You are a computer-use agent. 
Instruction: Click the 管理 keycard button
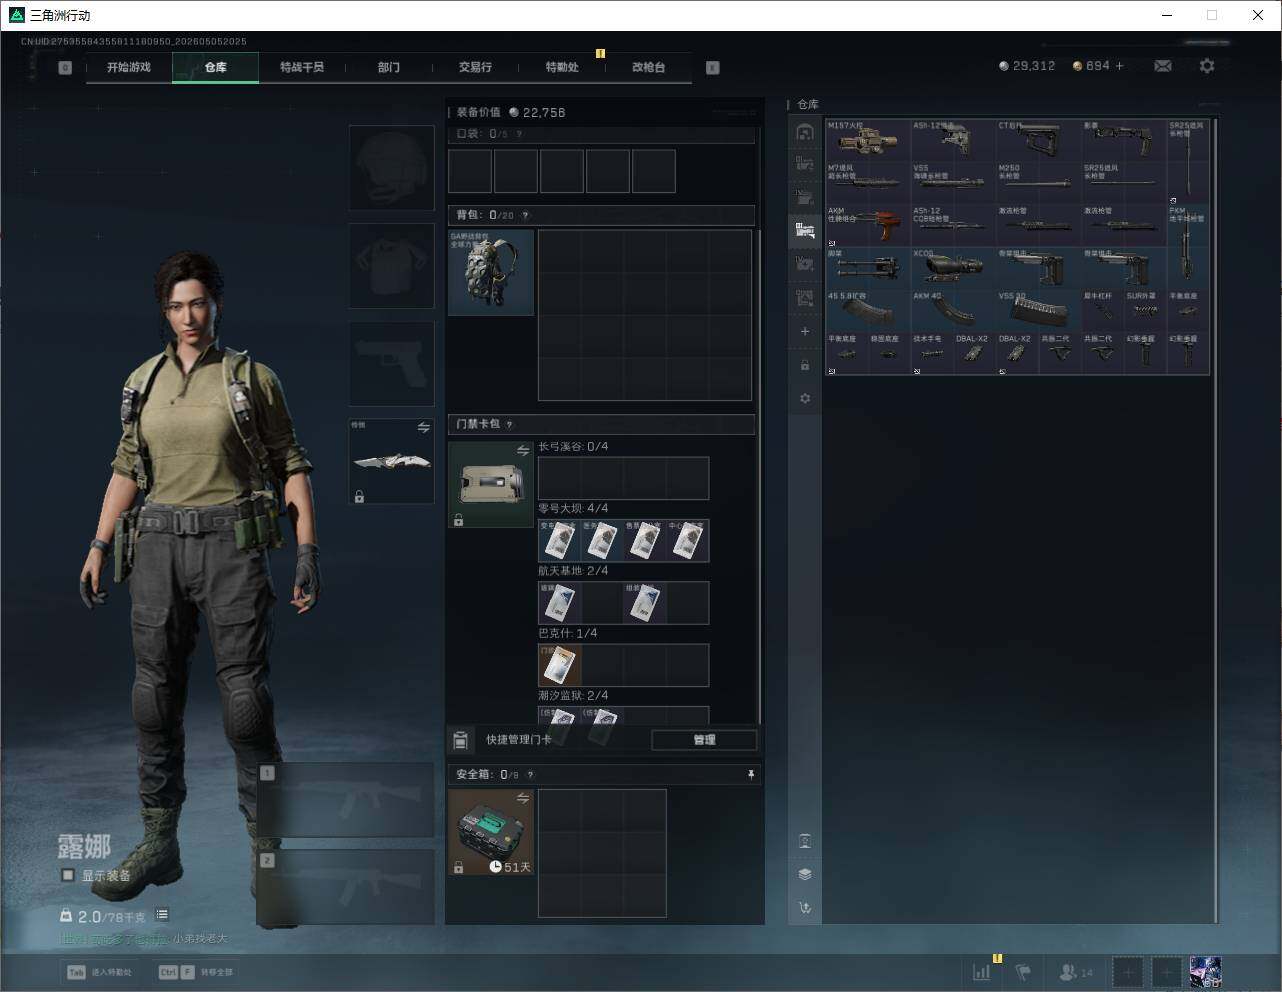[x=704, y=740]
